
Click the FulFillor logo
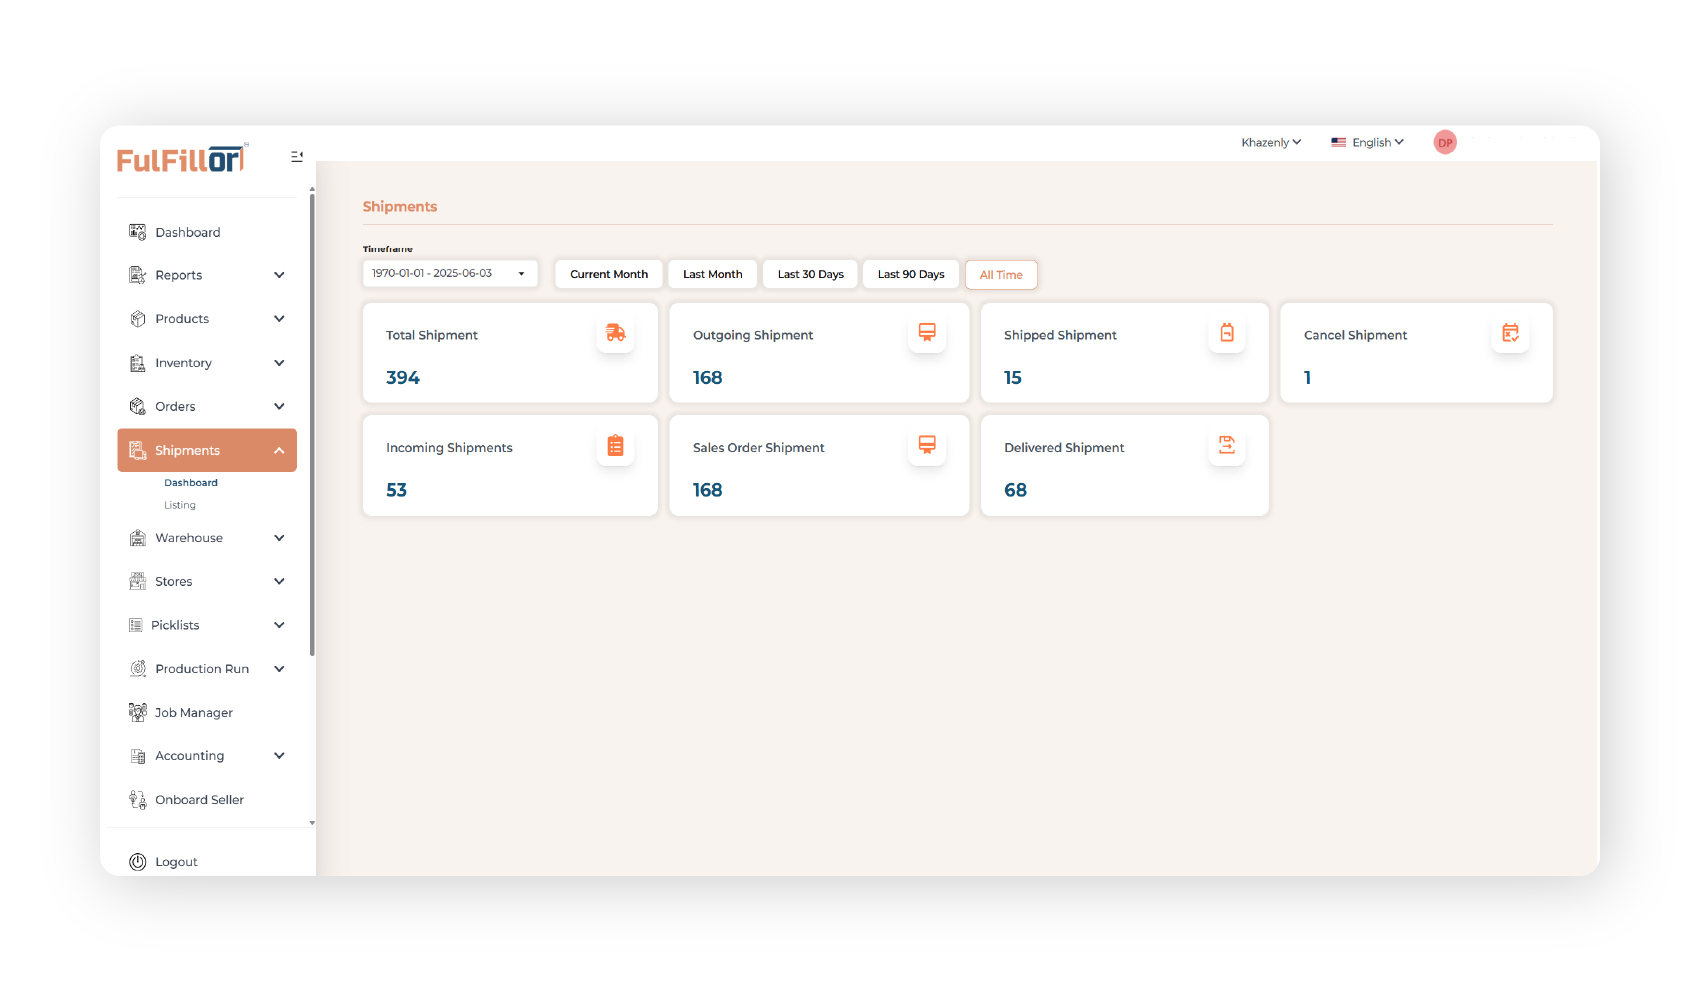coord(182,159)
